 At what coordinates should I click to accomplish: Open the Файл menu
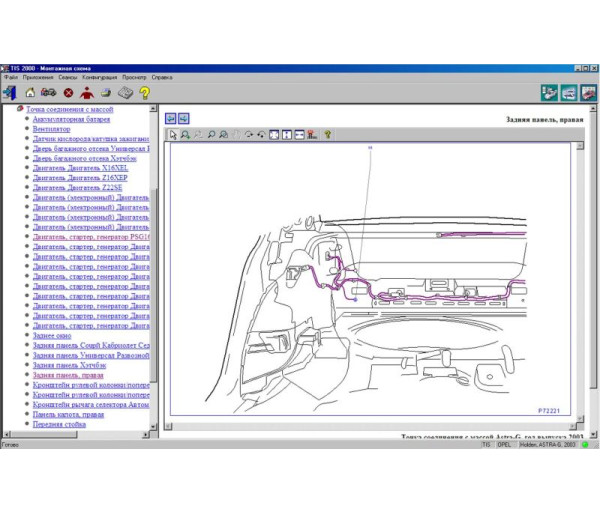11,76
